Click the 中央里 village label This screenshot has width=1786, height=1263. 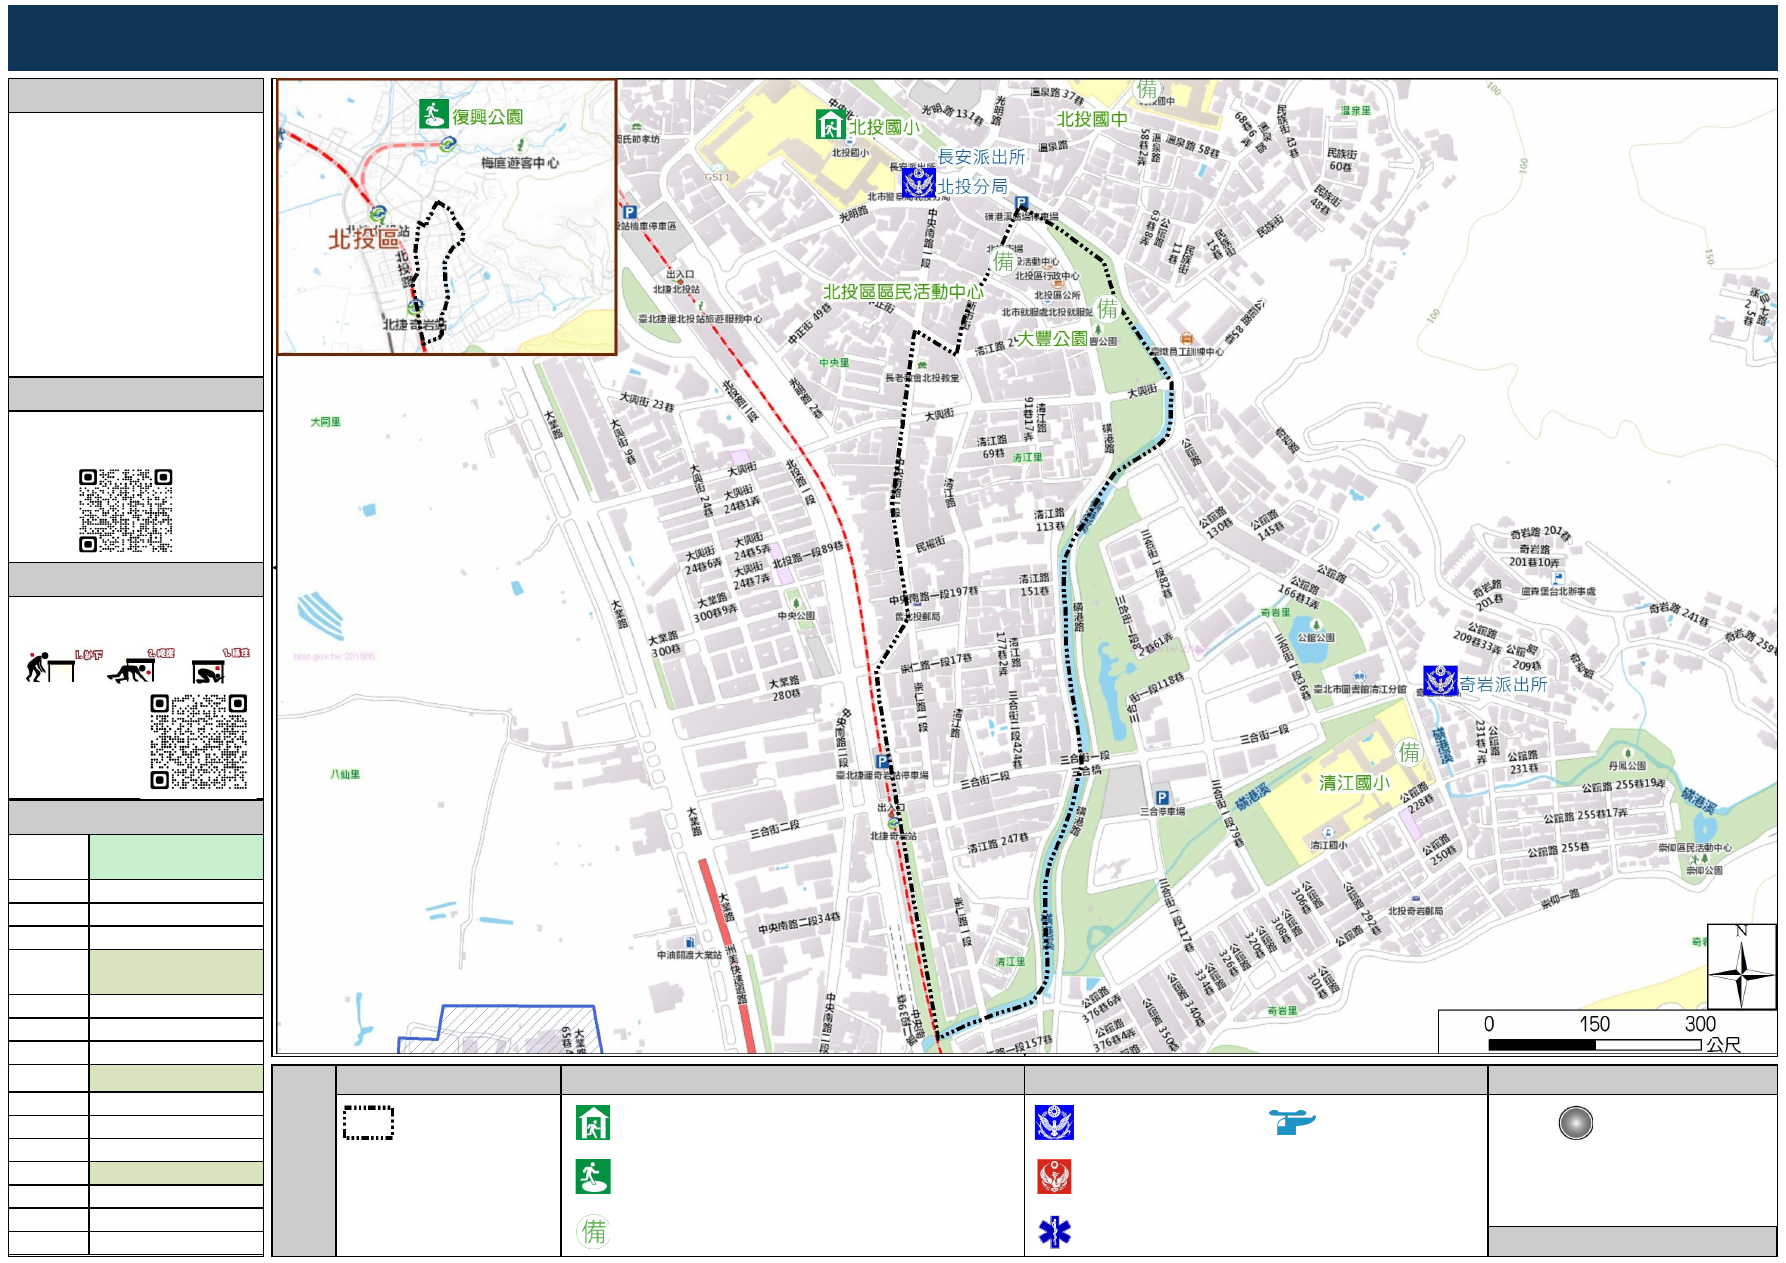pyautogui.click(x=834, y=363)
